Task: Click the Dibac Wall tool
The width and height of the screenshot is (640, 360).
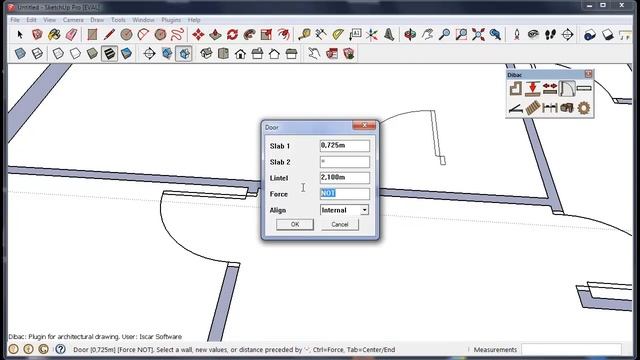Action: click(x=516, y=88)
